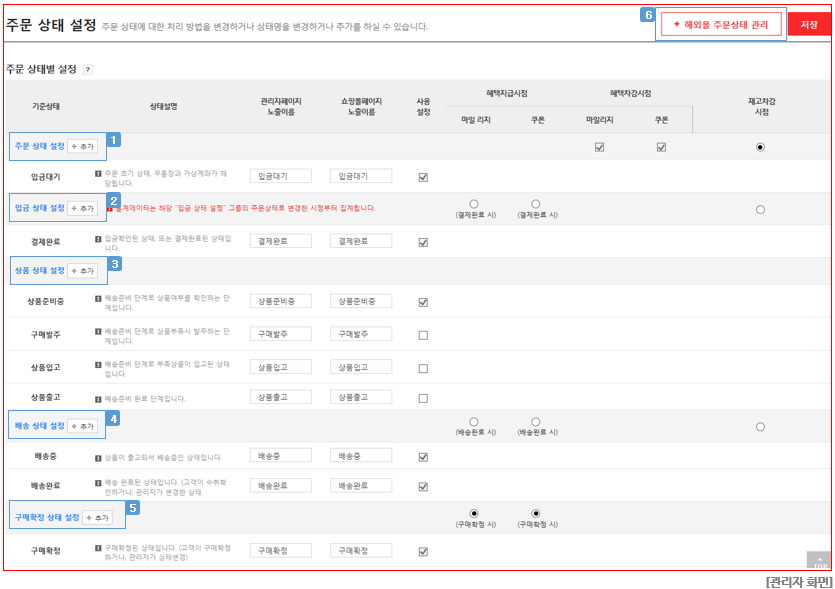Select 쿠폰 지급 radio labeled (배송완료 시)
Viewport: 835px width, 589px height.
(x=536, y=421)
